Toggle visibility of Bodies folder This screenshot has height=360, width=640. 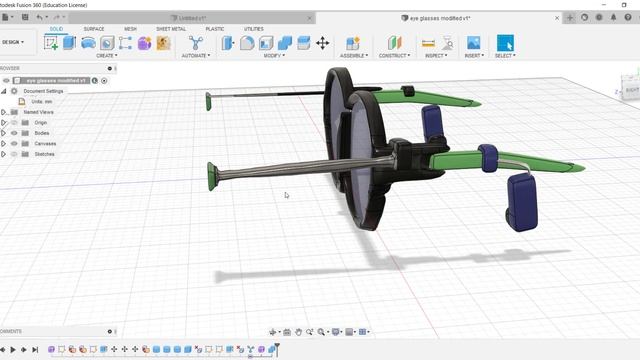pos(14,133)
